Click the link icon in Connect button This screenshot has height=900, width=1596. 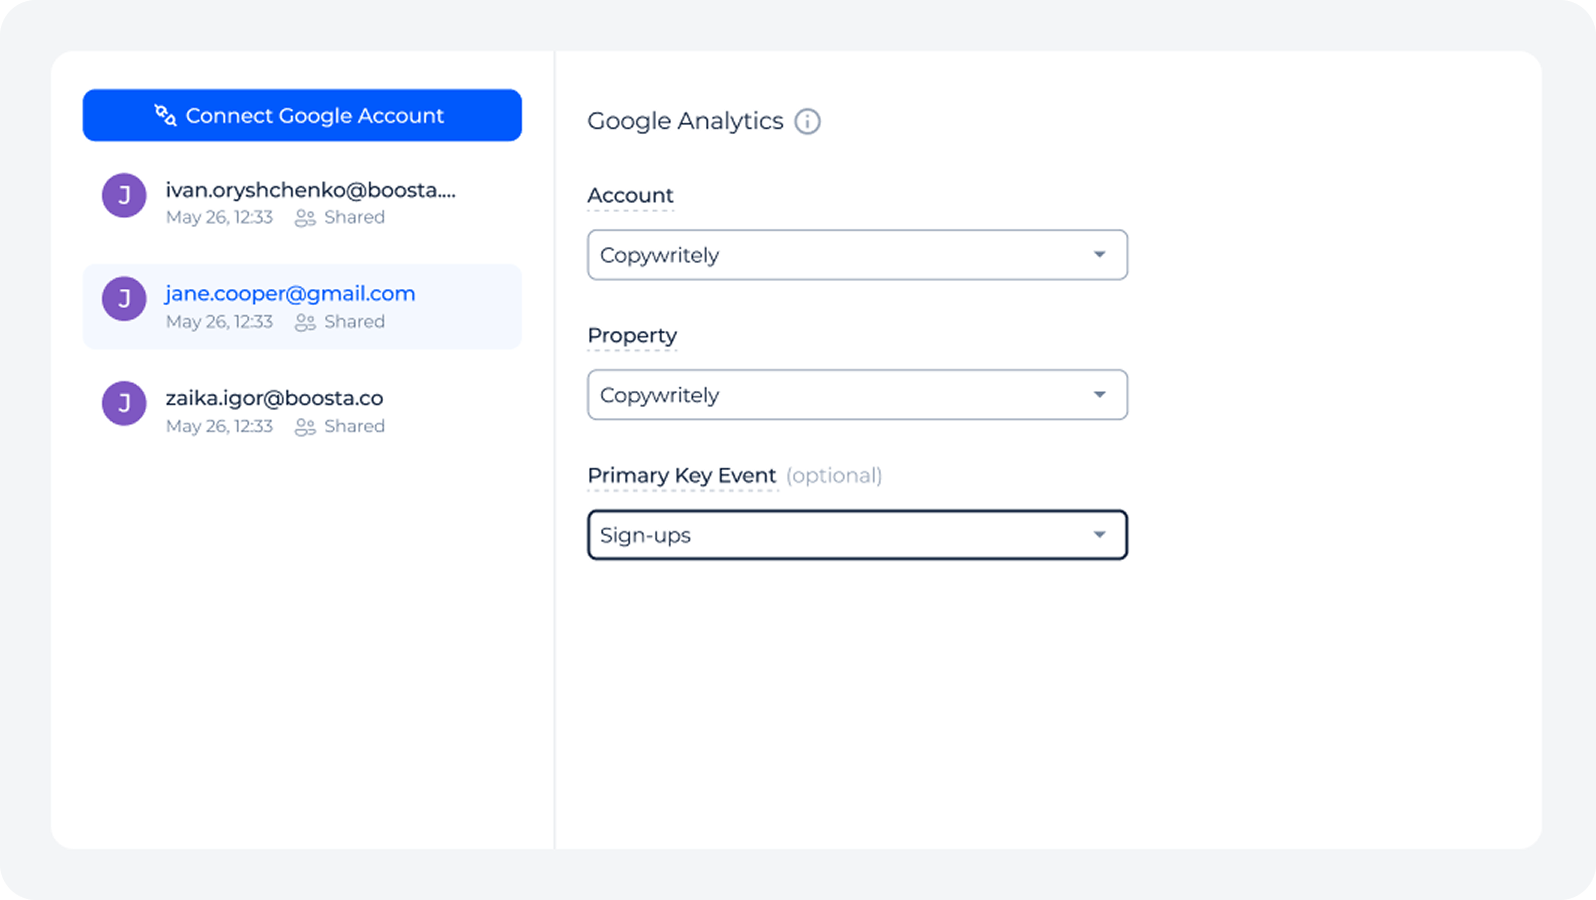coord(165,115)
